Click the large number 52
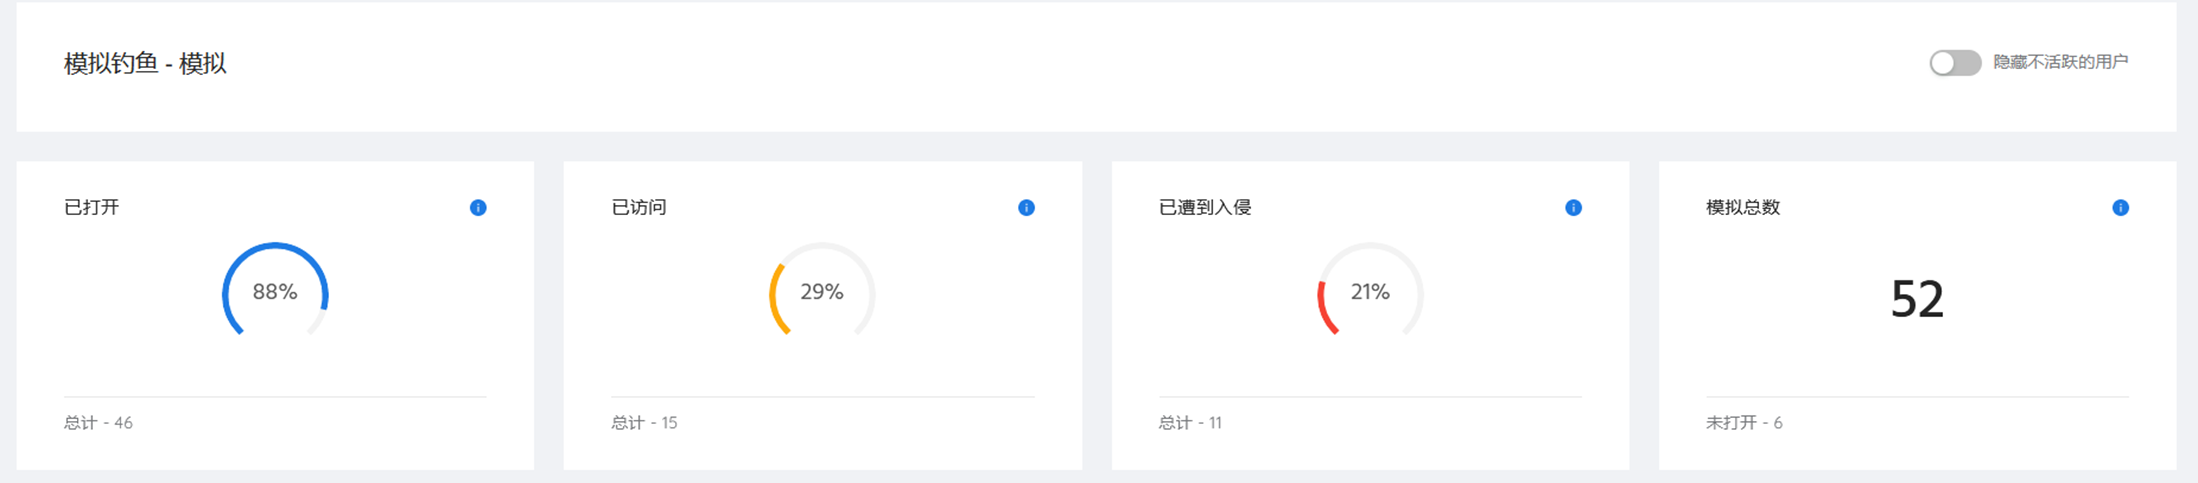The width and height of the screenshot is (2198, 483). point(1917,299)
